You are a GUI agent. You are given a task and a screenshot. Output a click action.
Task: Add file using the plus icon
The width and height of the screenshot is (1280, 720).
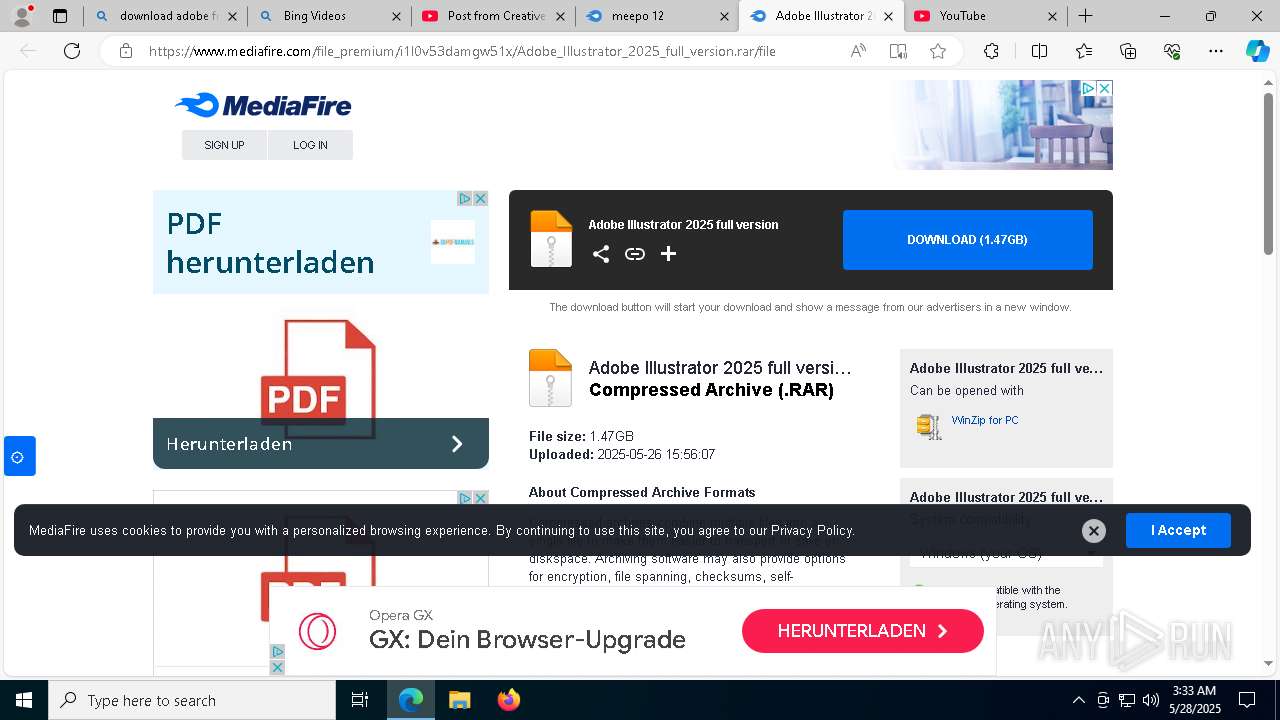(x=669, y=254)
